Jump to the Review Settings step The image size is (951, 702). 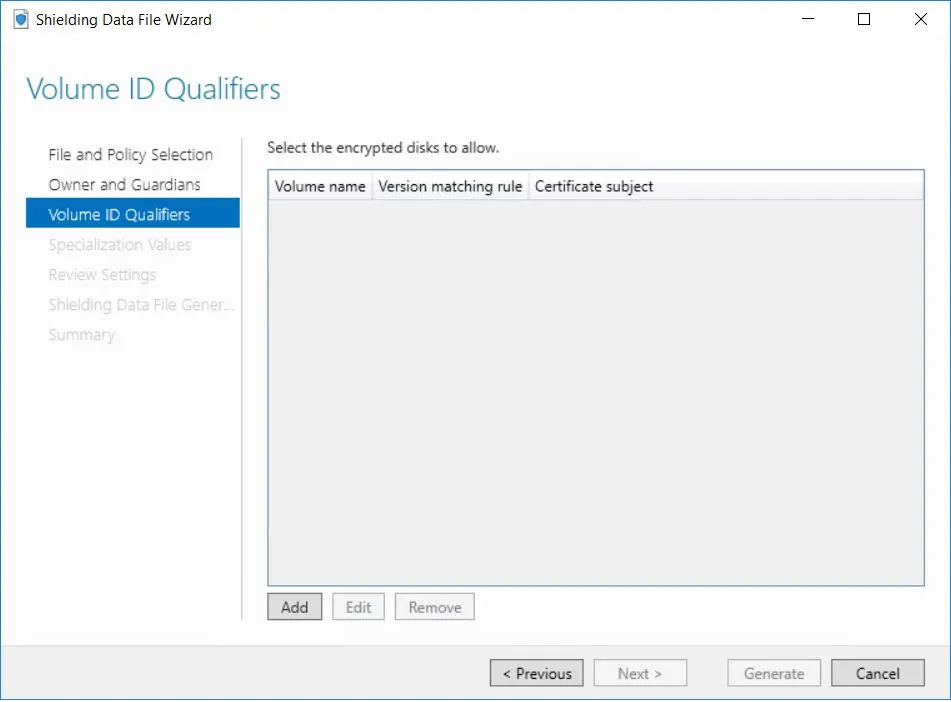pyautogui.click(x=102, y=275)
